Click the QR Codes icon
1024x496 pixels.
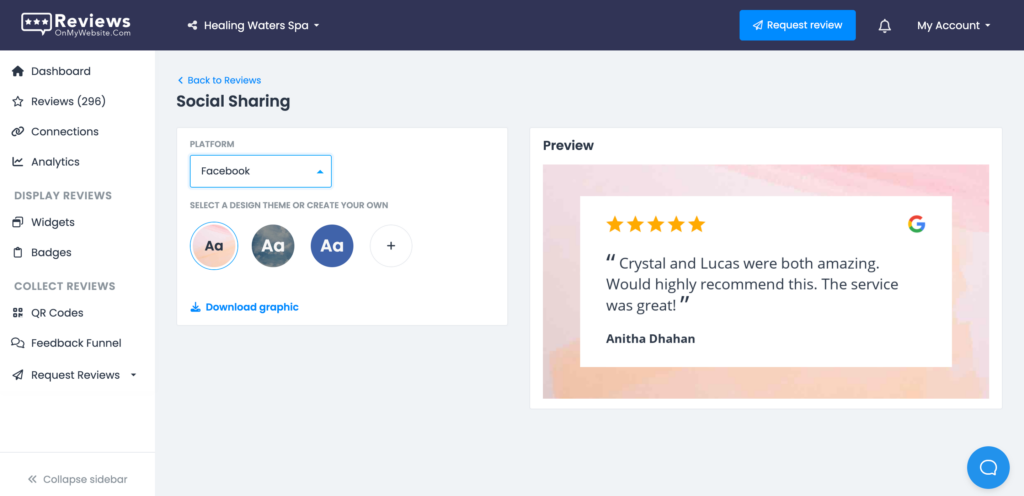point(18,313)
